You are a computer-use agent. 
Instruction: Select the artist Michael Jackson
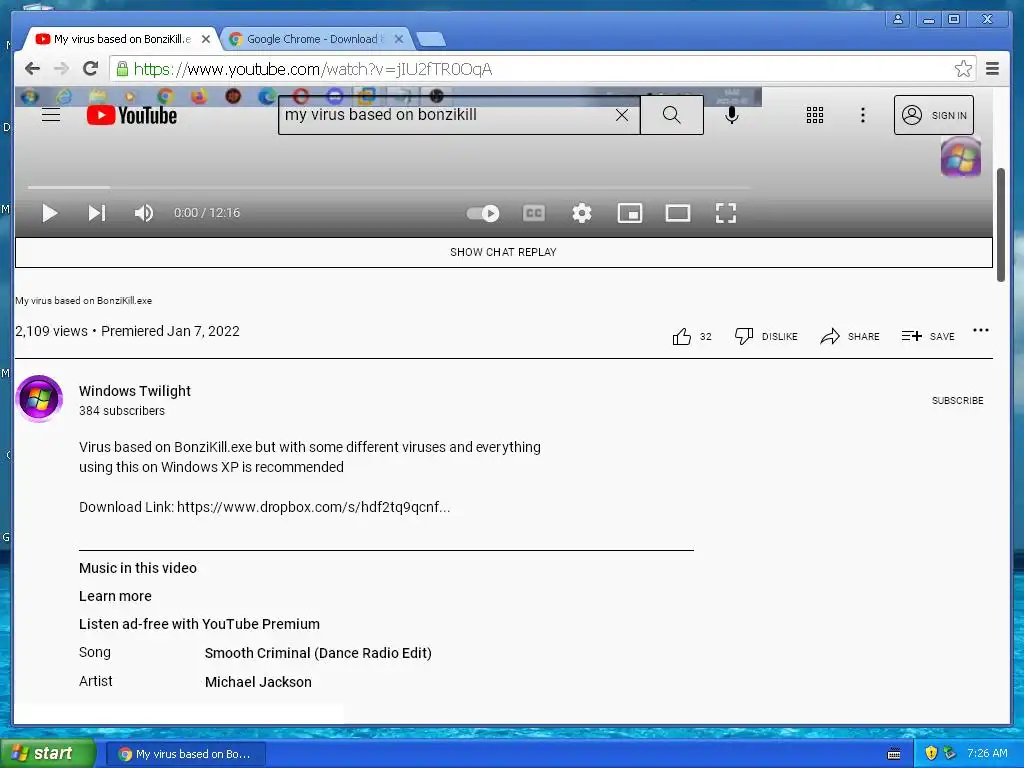(258, 682)
